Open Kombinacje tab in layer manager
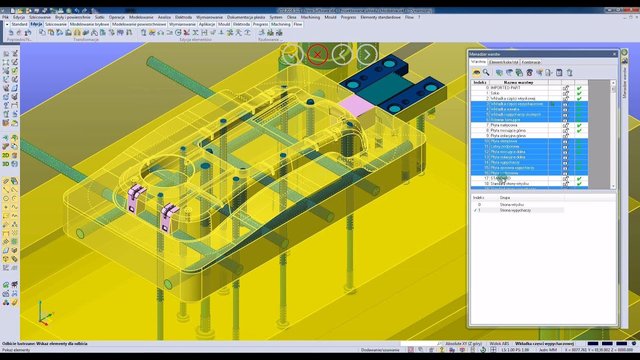Image resolution: width=640 pixels, height=360 pixels. tap(531, 62)
